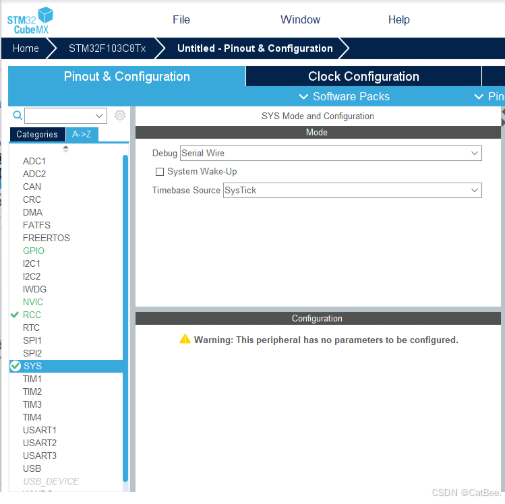Click the green check circle beside SYS
Image resolution: width=505 pixels, height=504 pixels.
point(15,366)
